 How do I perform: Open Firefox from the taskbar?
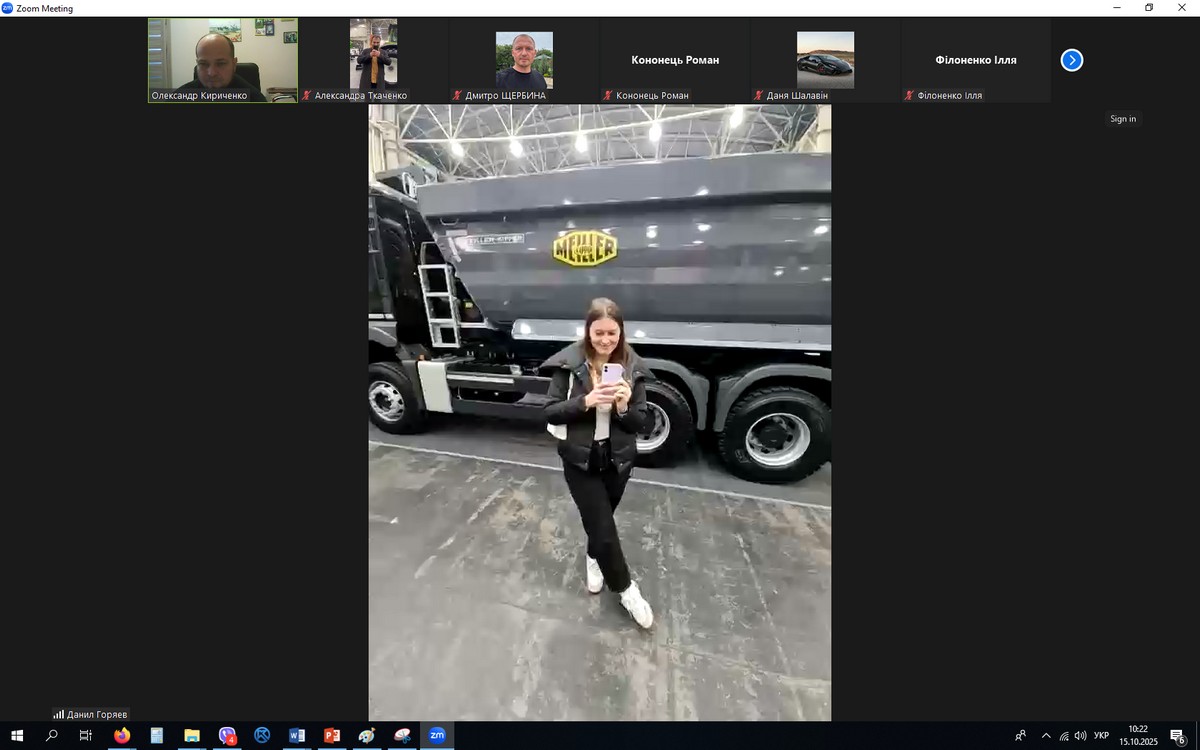click(122, 736)
